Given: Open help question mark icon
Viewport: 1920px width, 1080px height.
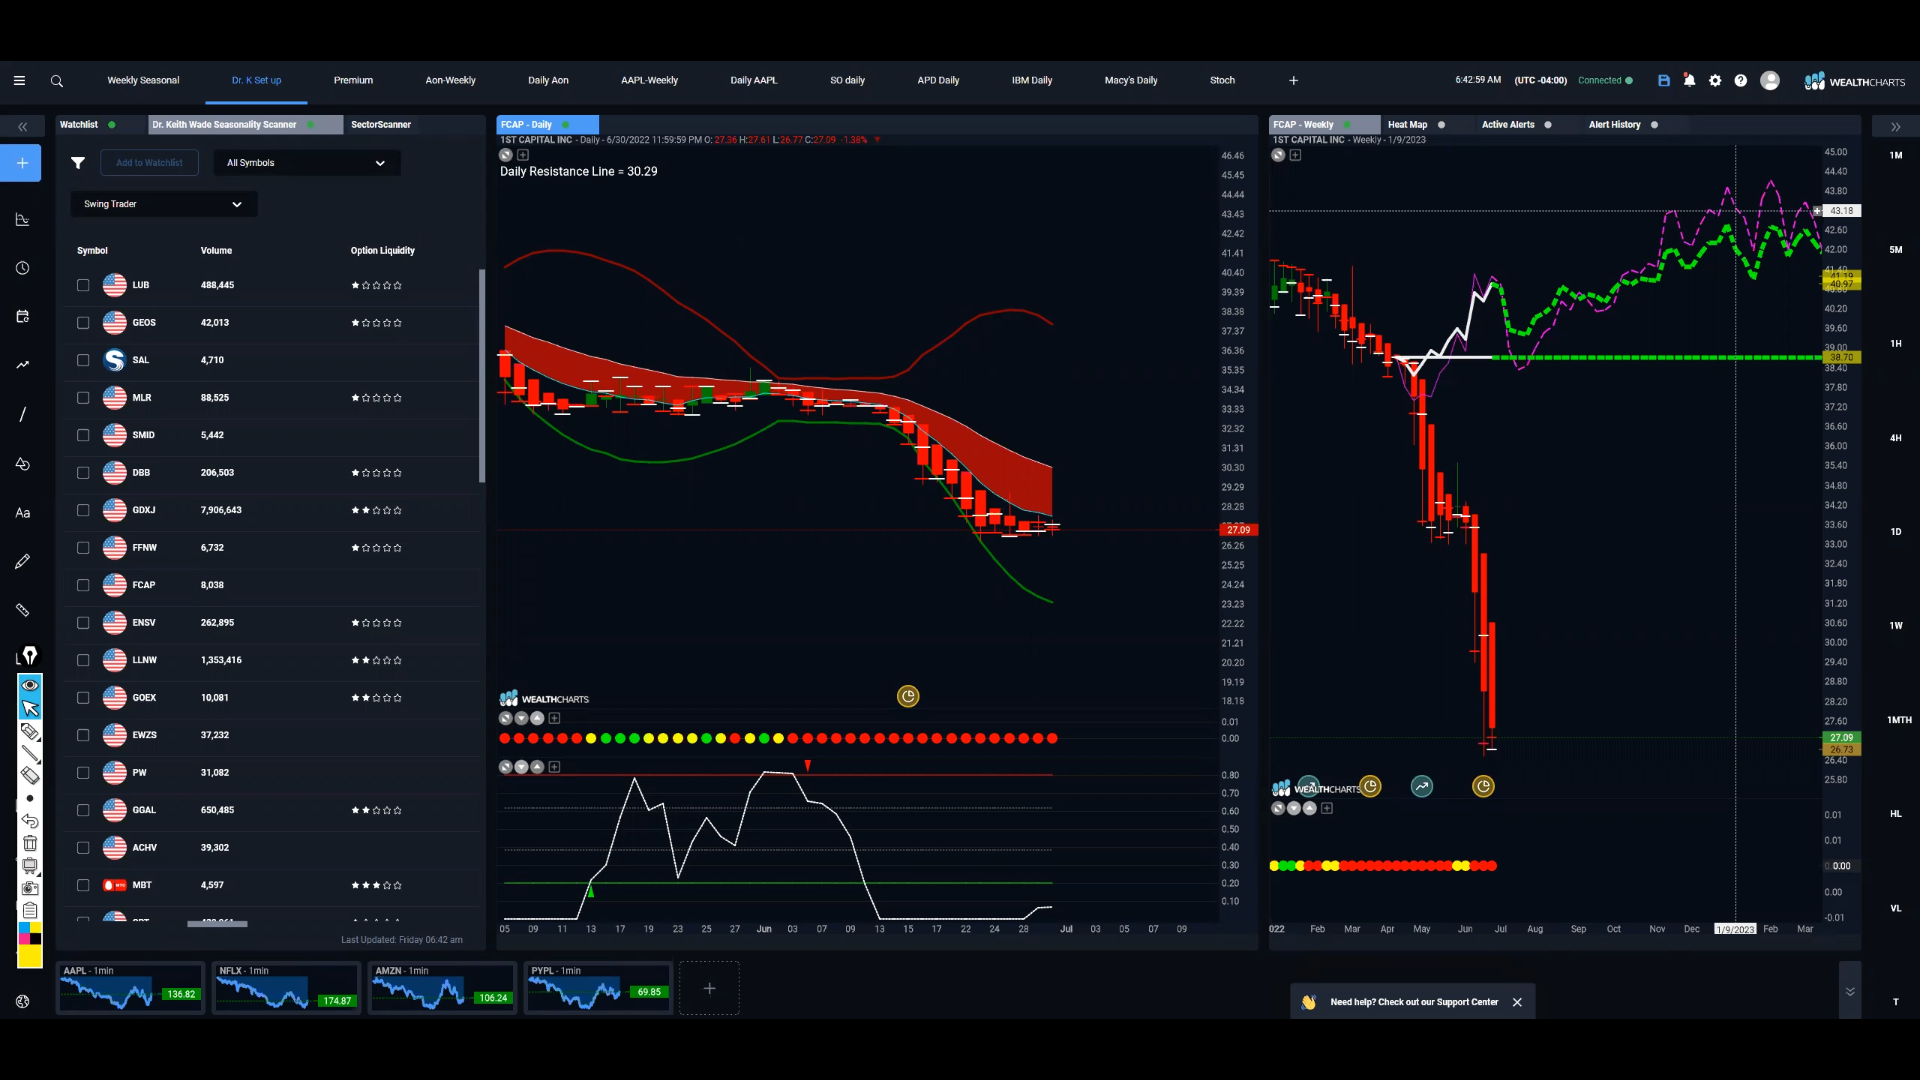Looking at the screenshot, I should click(1741, 81).
